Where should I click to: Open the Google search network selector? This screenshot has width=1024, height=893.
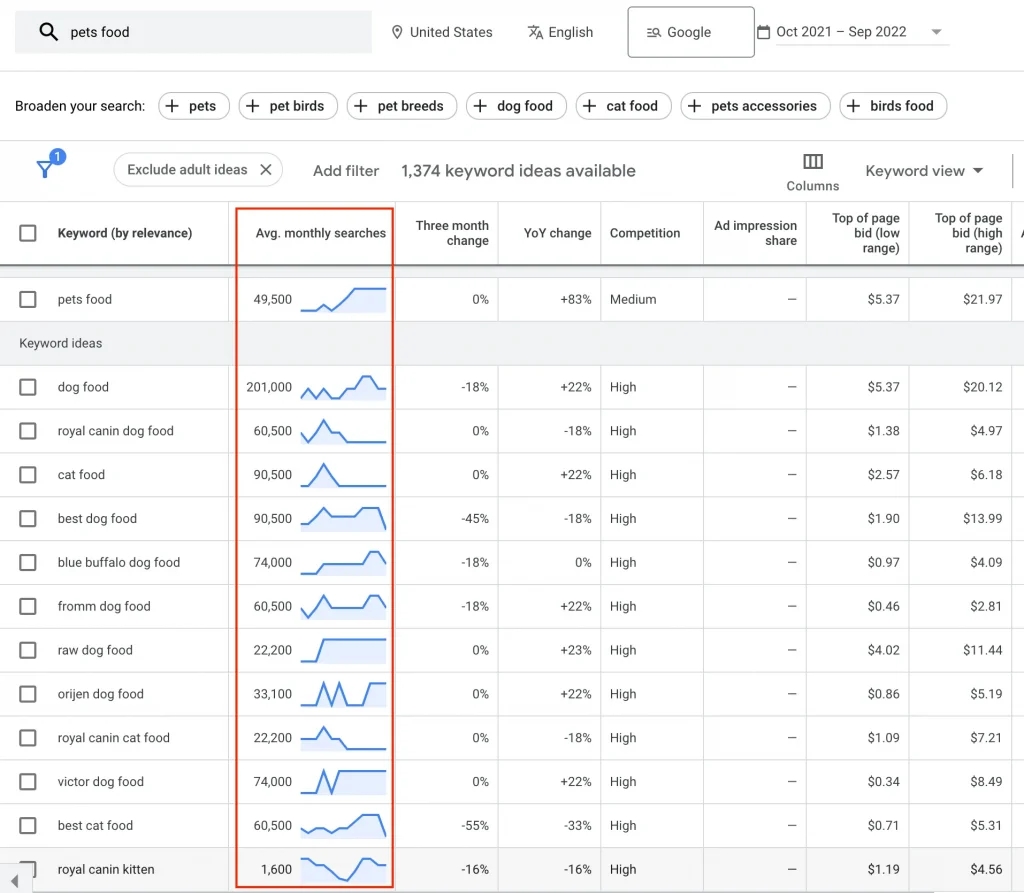pyautogui.click(x=691, y=32)
